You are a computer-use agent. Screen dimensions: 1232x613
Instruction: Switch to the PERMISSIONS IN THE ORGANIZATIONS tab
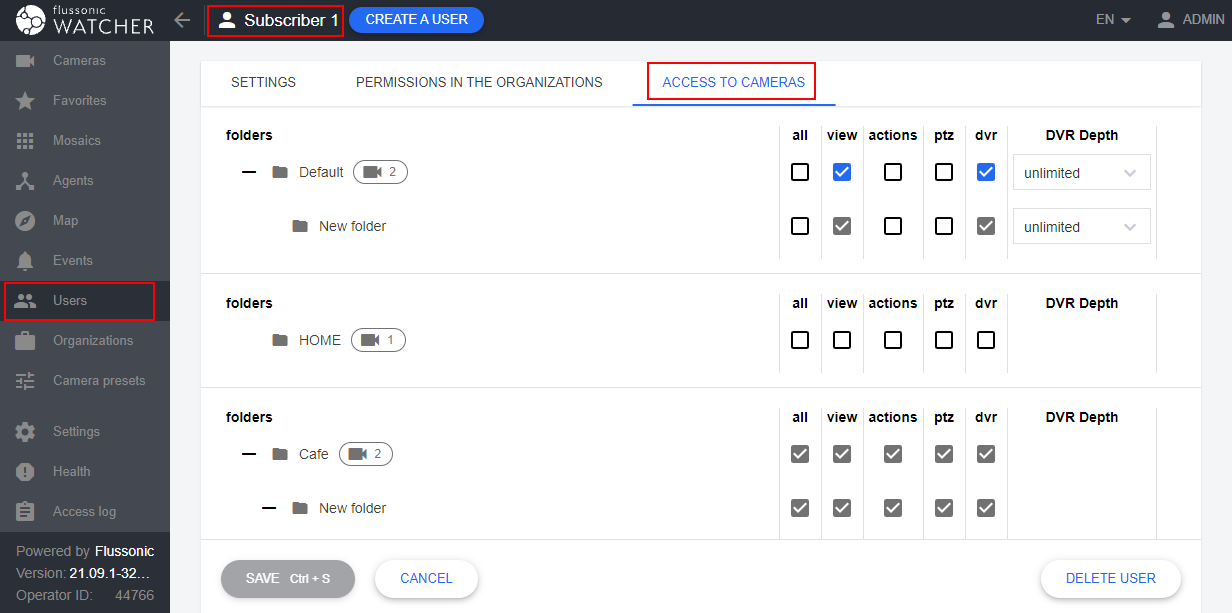click(478, 82)
